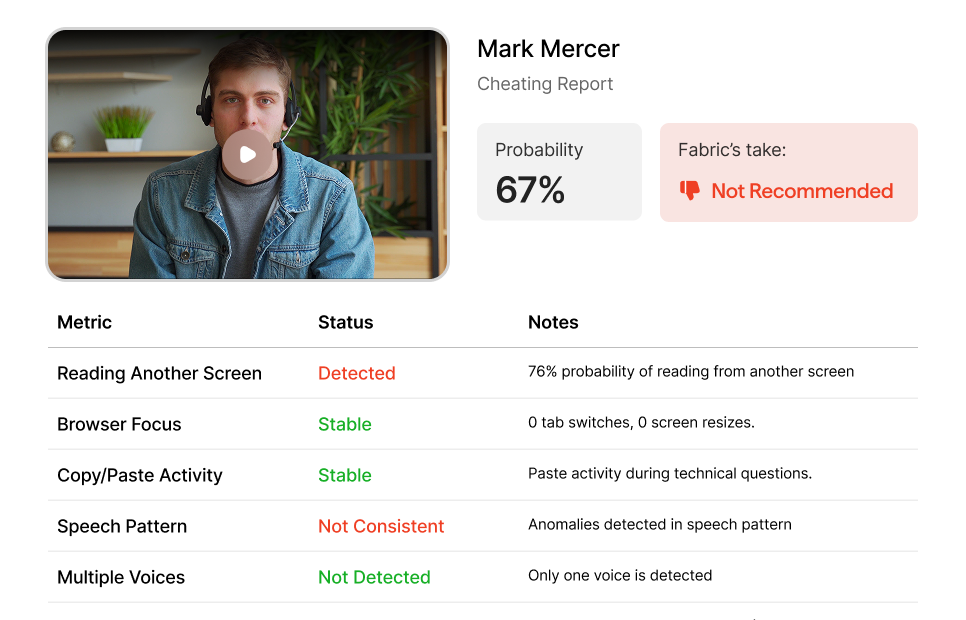Select the Copy/Paste Activity metric
This screenshot has width=966, height=620.
coord(140,475)
